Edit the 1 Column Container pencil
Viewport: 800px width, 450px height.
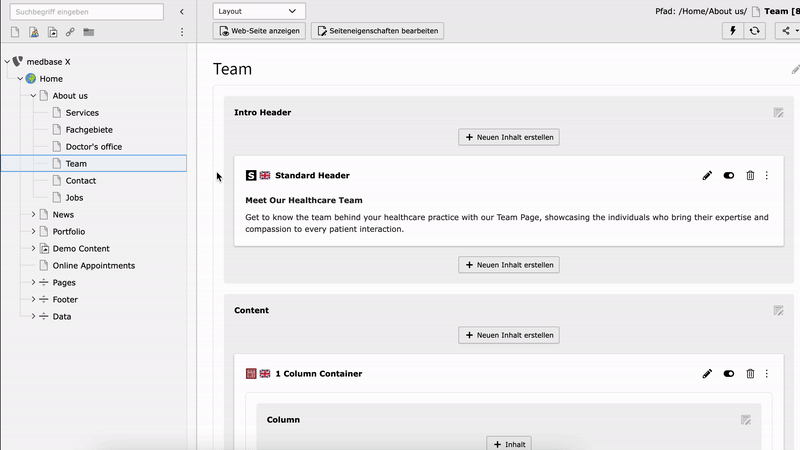707,374
